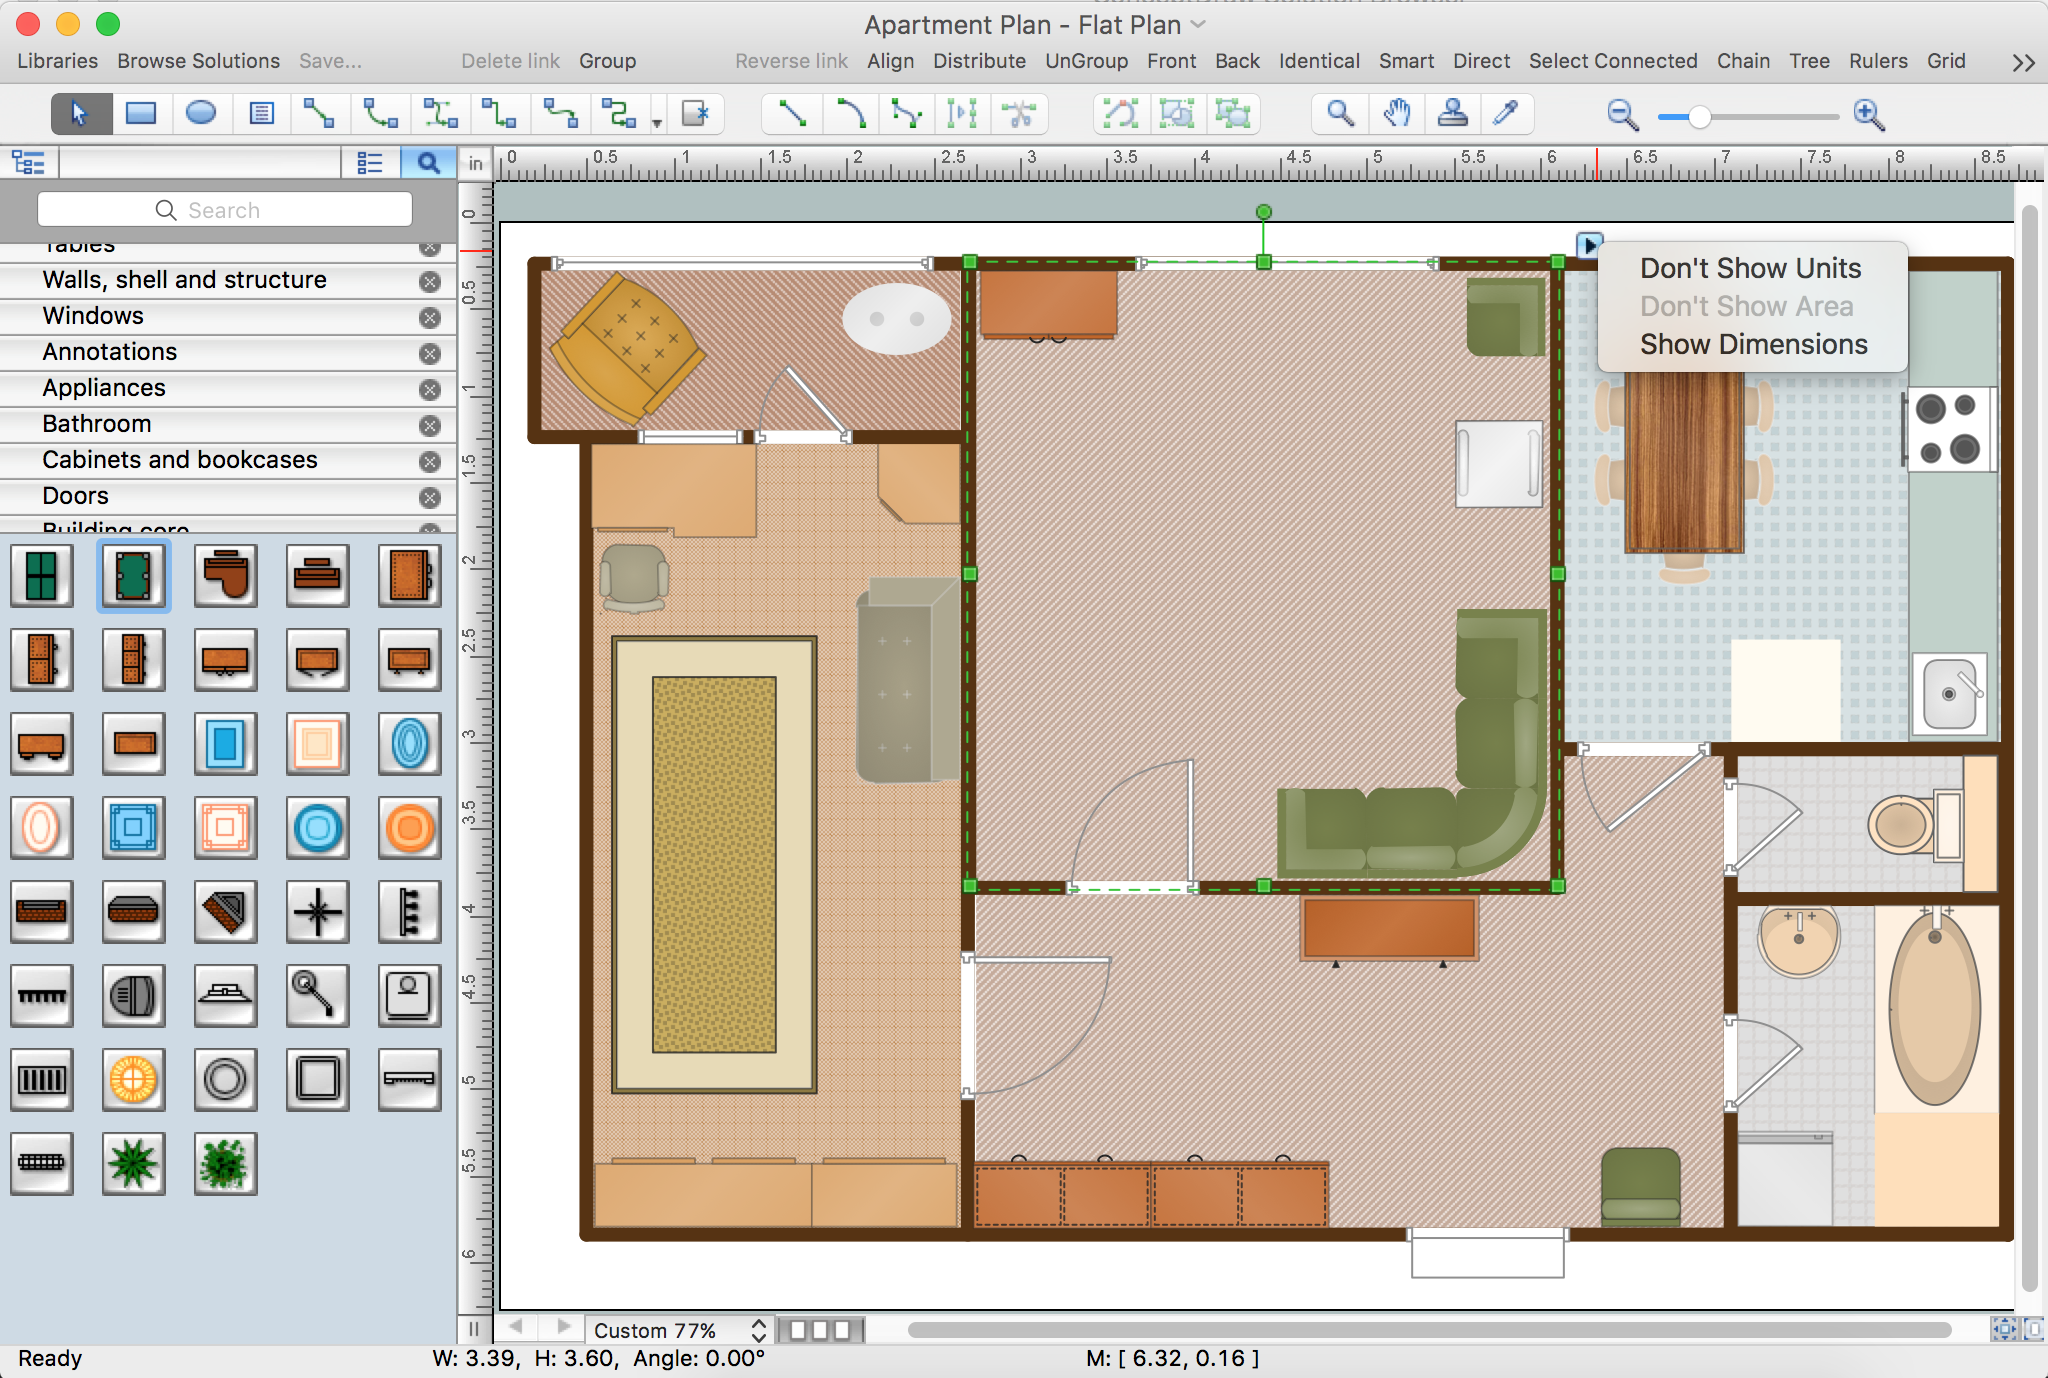Expand the Building core category
This screenshot has height=1378, width=2048.
[114, 532]
